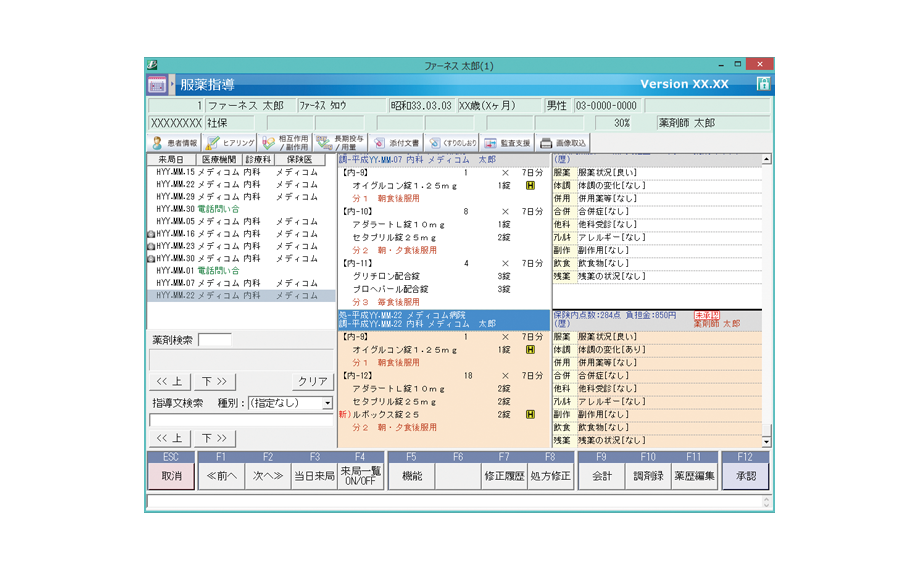The width and height of the screenshot is (920, 570).
Task: Open 添付文書 package insert viewer
Action: 397,143
